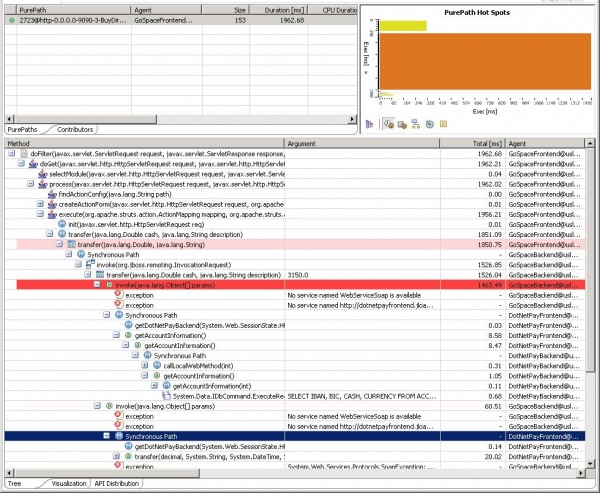Click the init HttpServletRequest node icon
The image size is (600, 493).
[x=62, y=224]
